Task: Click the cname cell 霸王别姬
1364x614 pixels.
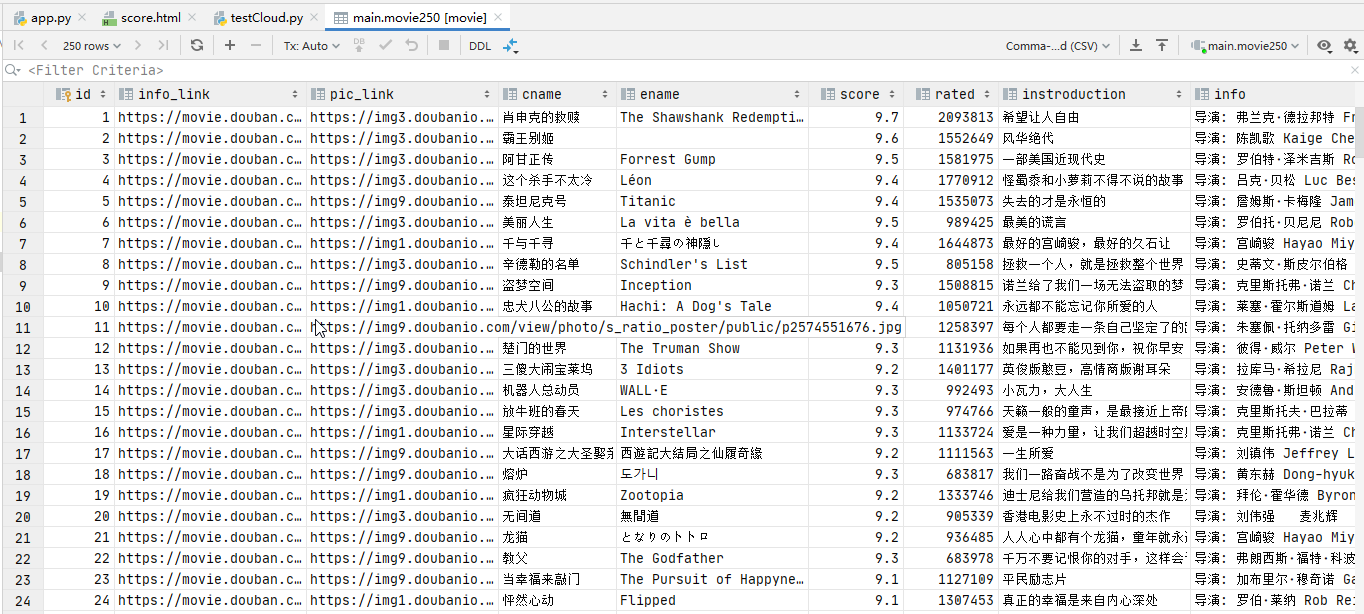Action: [557, 138]
